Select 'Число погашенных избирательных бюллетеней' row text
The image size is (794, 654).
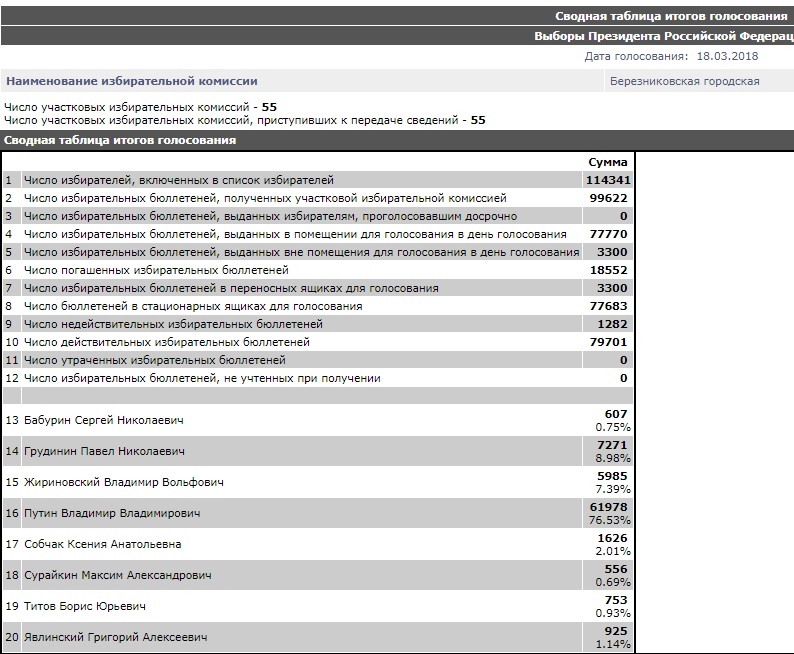click(x=156, y=270)
